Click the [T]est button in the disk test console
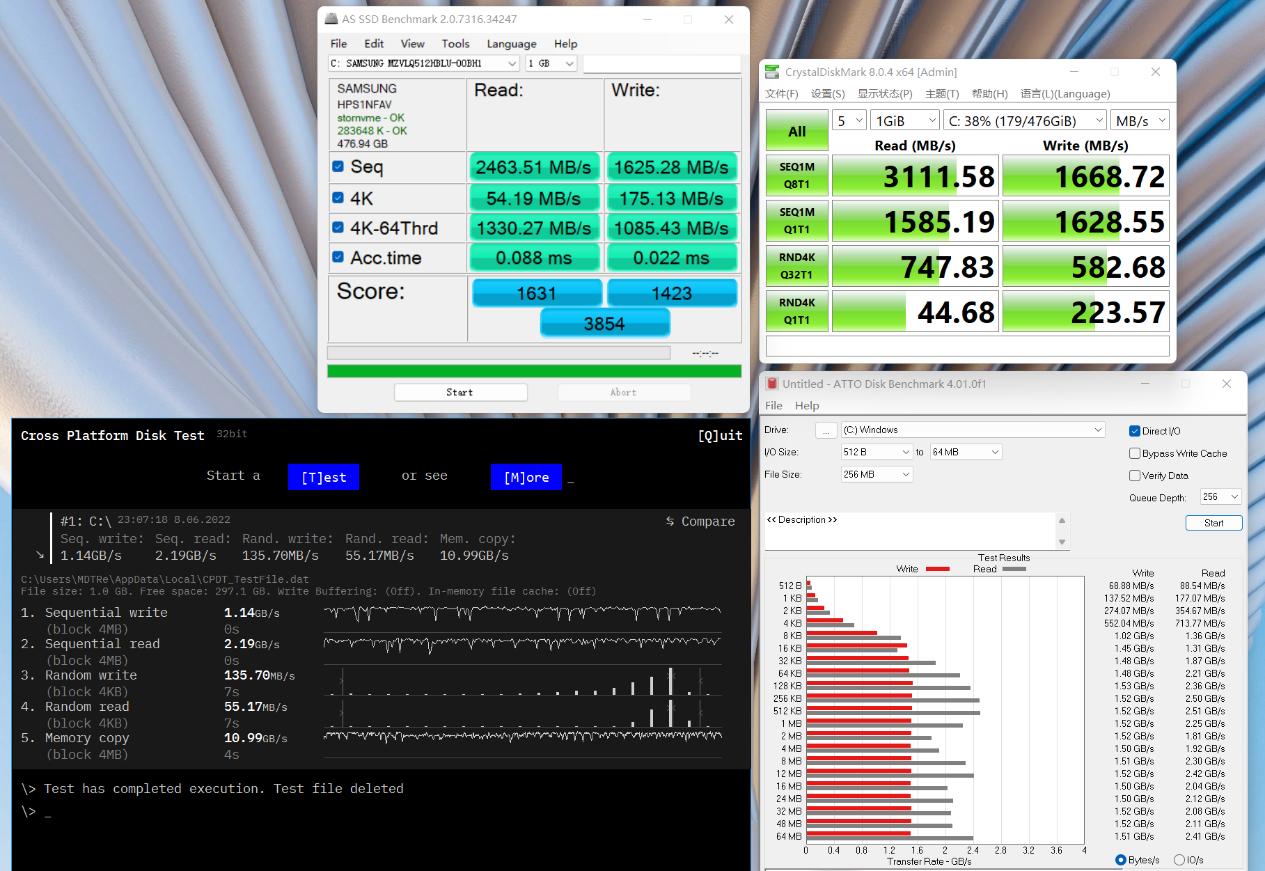This screenshot has width=1265, height=871. coord(323,477)
